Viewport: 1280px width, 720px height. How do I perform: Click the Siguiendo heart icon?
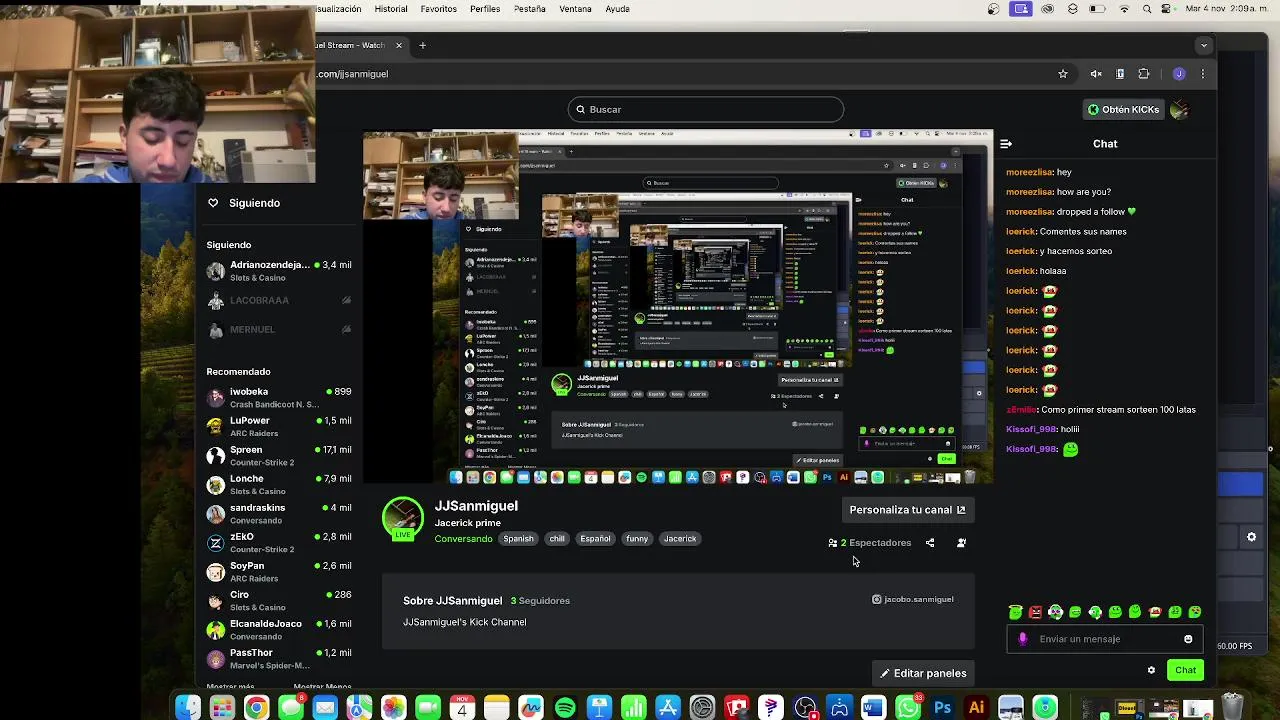pos(213,203)
